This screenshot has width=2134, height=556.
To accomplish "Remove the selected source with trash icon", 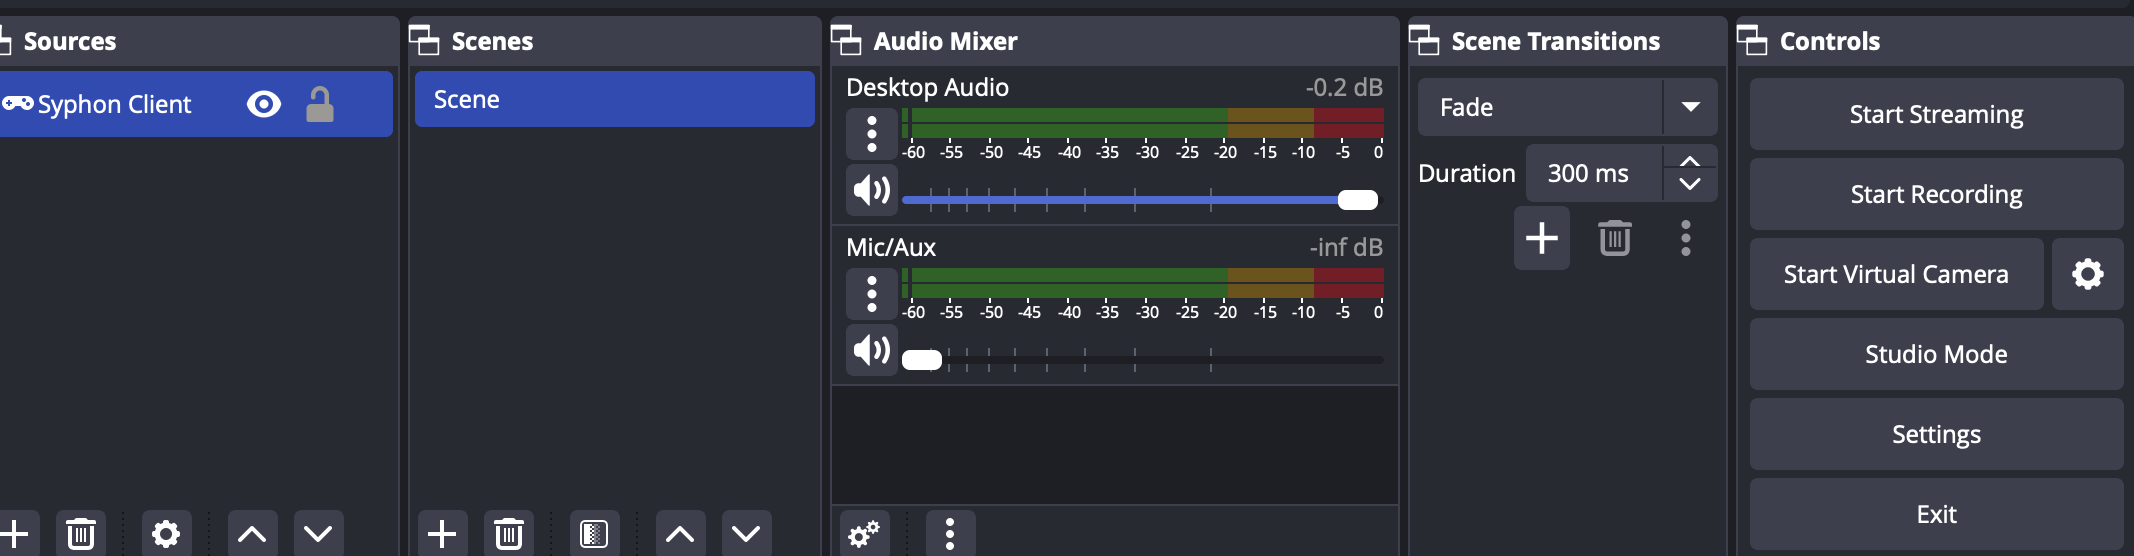I will (x=81, y=534).
